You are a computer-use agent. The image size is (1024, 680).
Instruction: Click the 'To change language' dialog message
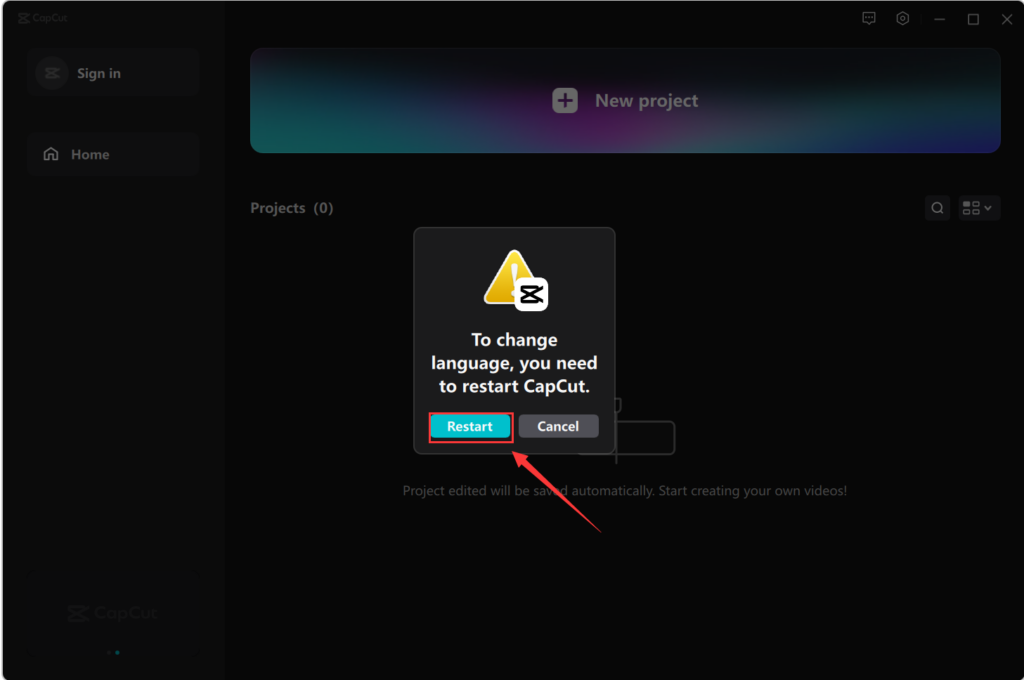[x=515, y=363]
